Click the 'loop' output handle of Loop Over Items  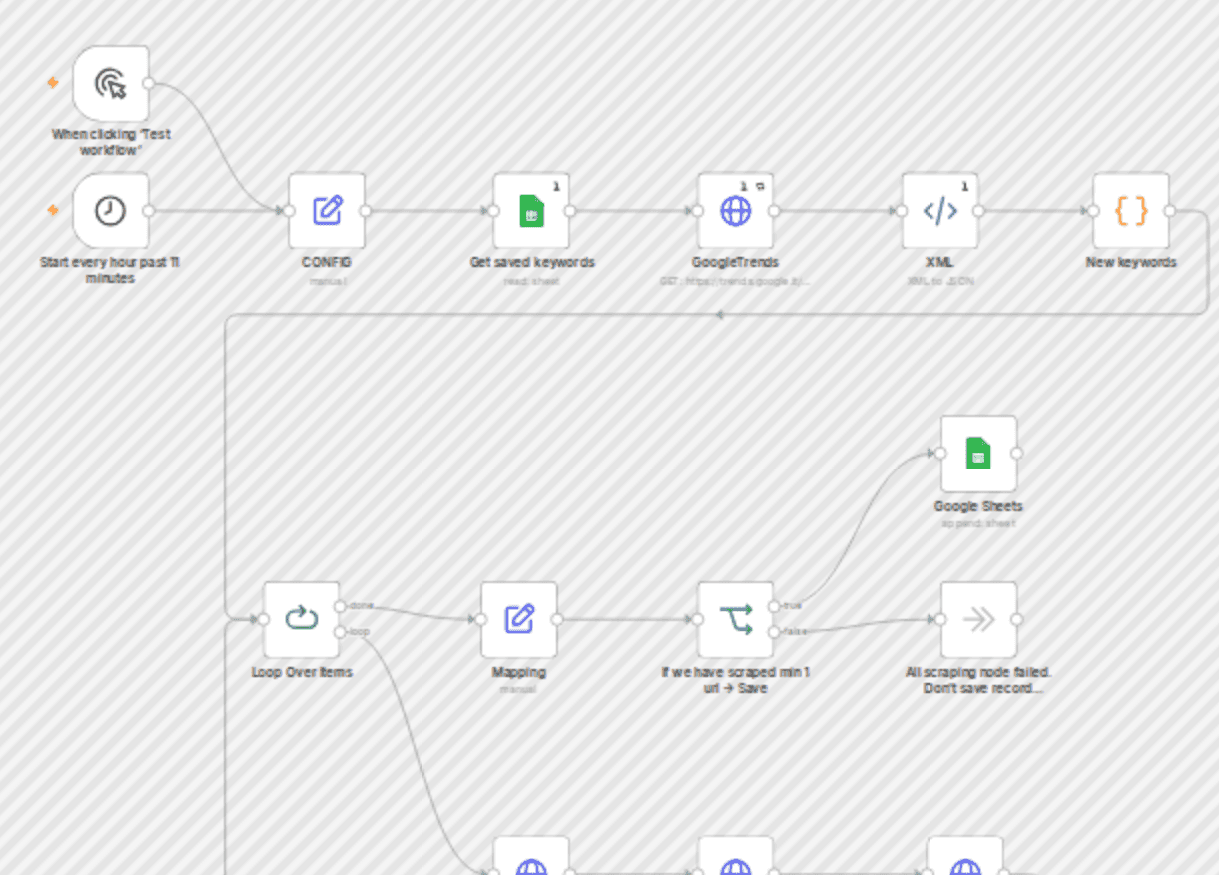(x=341, y=632)
